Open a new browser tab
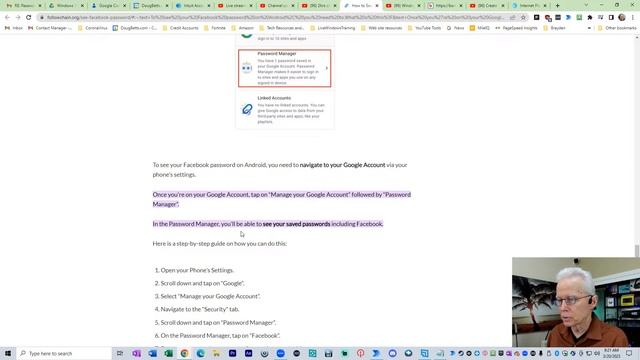 point(558,6)
